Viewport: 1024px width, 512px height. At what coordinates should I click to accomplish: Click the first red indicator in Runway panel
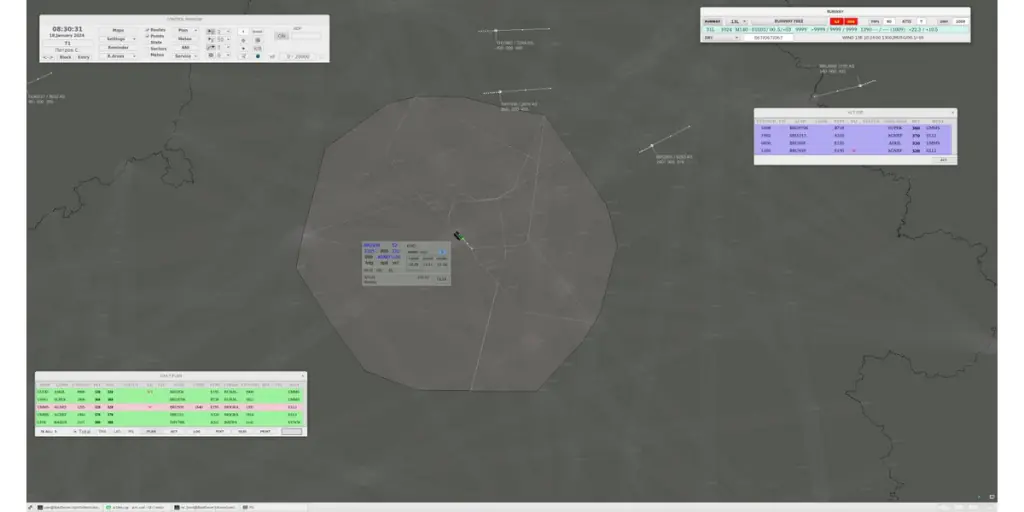(x=836, y=21)
